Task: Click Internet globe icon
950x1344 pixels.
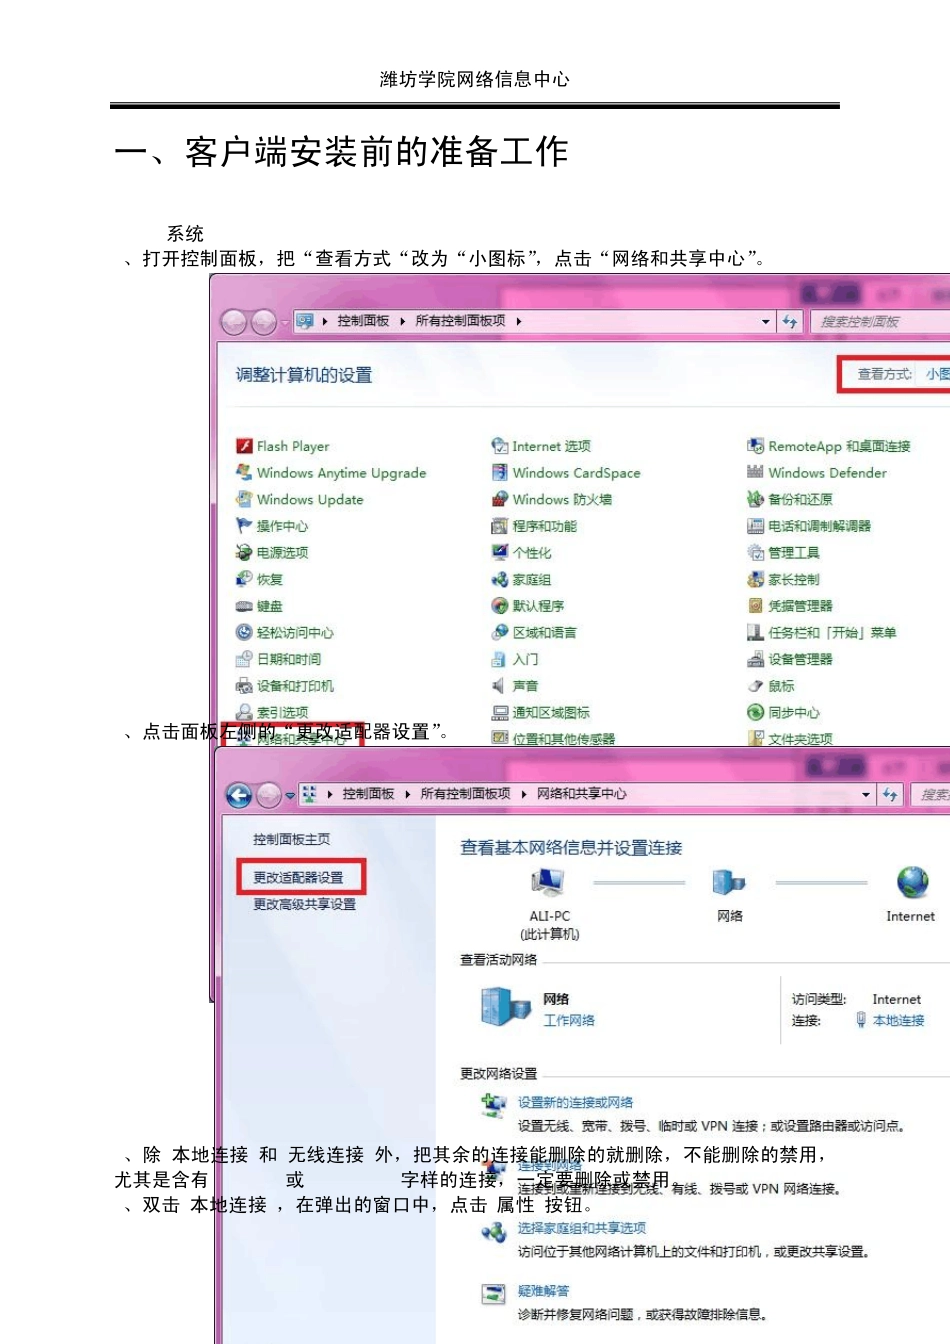Action: (912, 882)
